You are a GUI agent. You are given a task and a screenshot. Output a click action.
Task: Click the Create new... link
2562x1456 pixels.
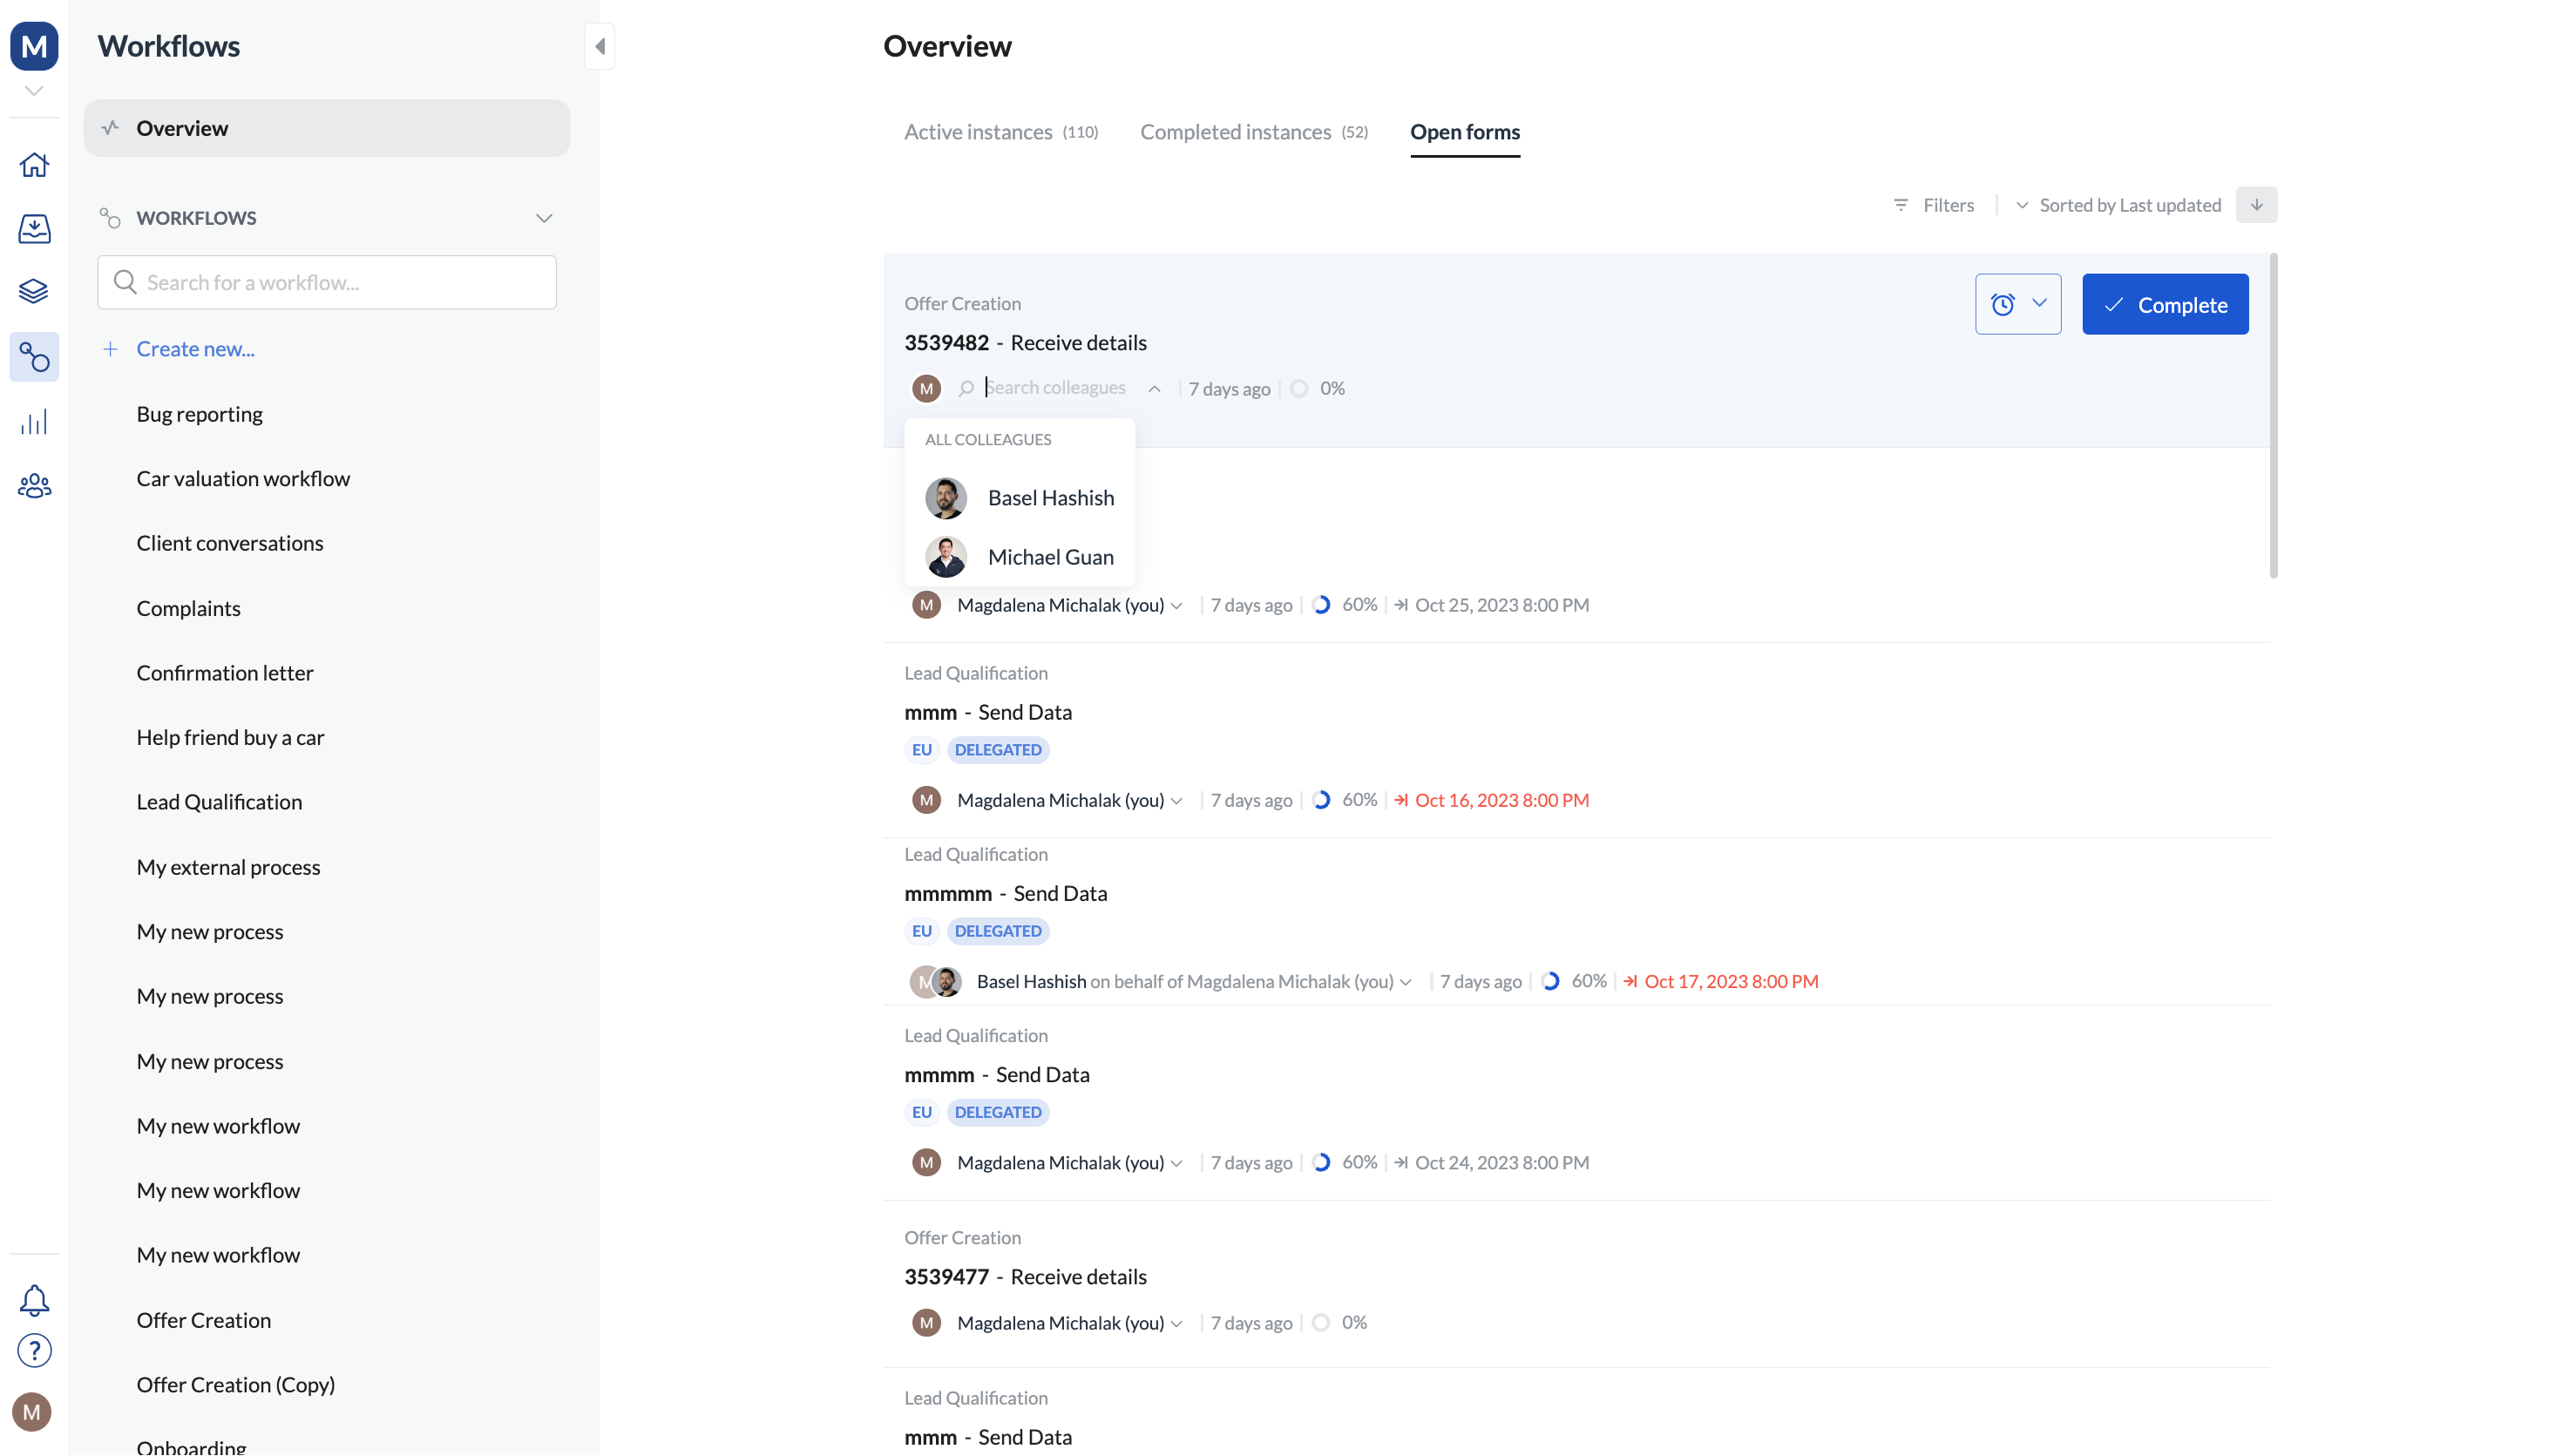195,349
